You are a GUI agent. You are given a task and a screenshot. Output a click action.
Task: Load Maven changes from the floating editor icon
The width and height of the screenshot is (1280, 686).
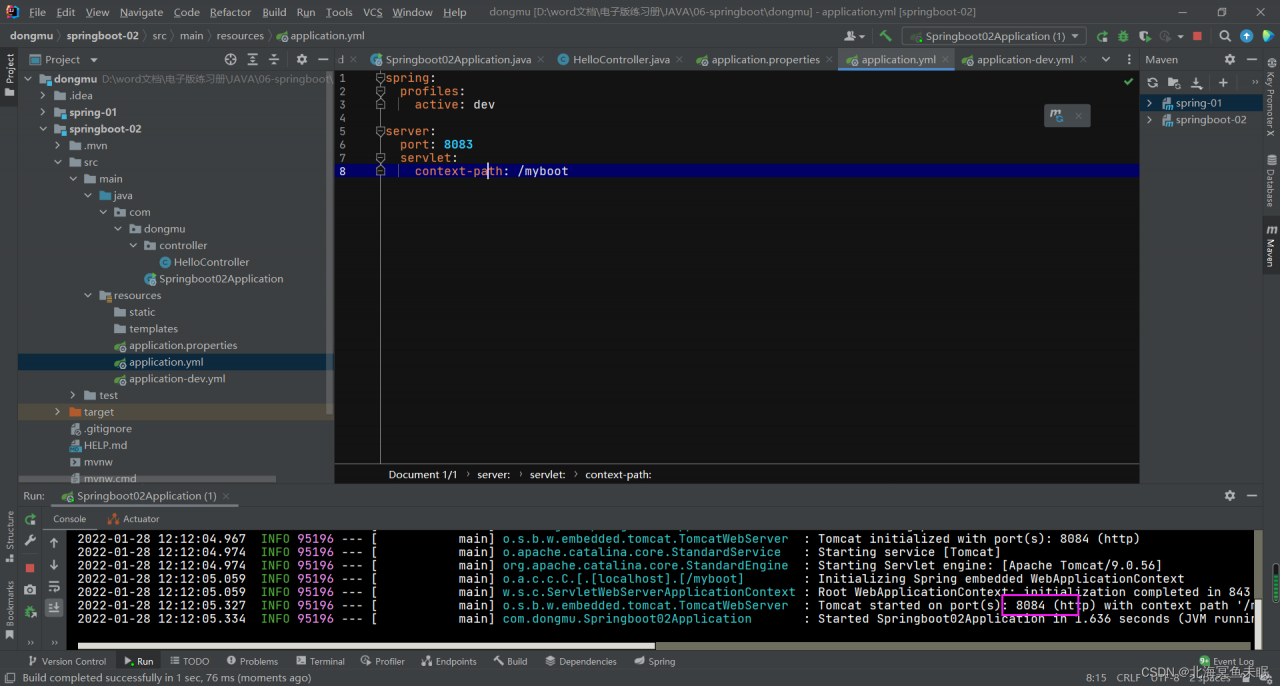(x=1057, y=116)
